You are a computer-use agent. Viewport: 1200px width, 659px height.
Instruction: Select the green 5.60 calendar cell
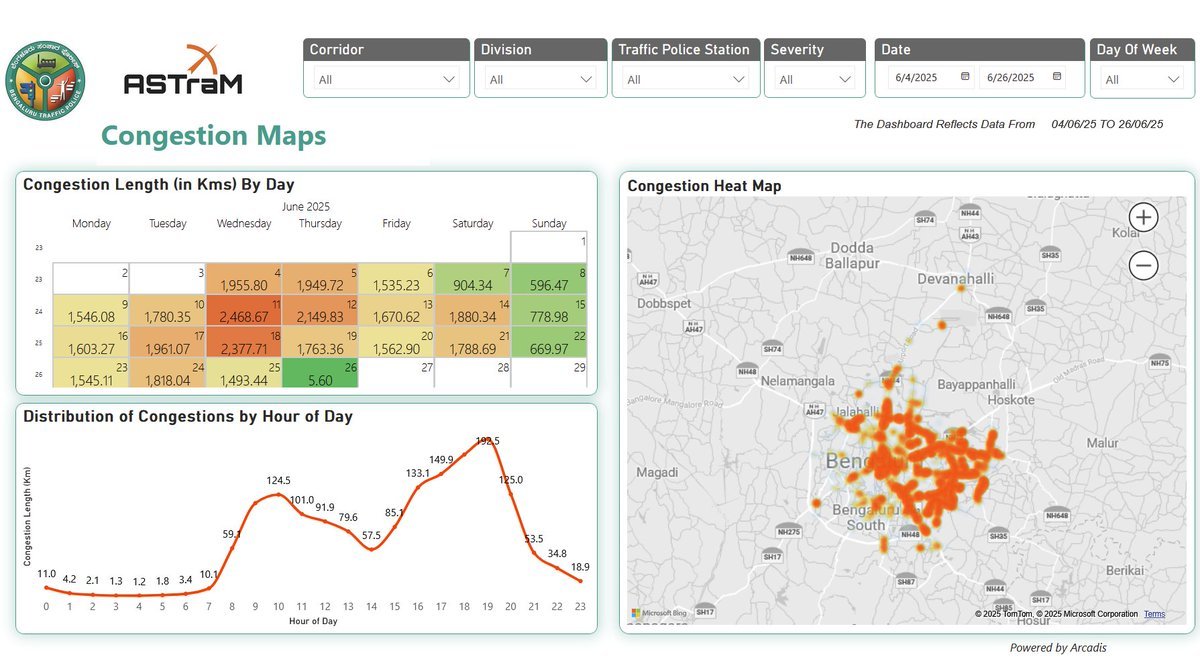point(320,374)
